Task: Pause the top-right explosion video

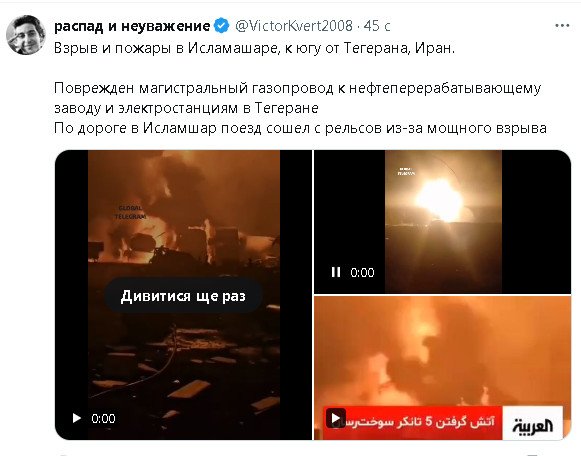Action: pyautogui.click(x=336, y=272)
